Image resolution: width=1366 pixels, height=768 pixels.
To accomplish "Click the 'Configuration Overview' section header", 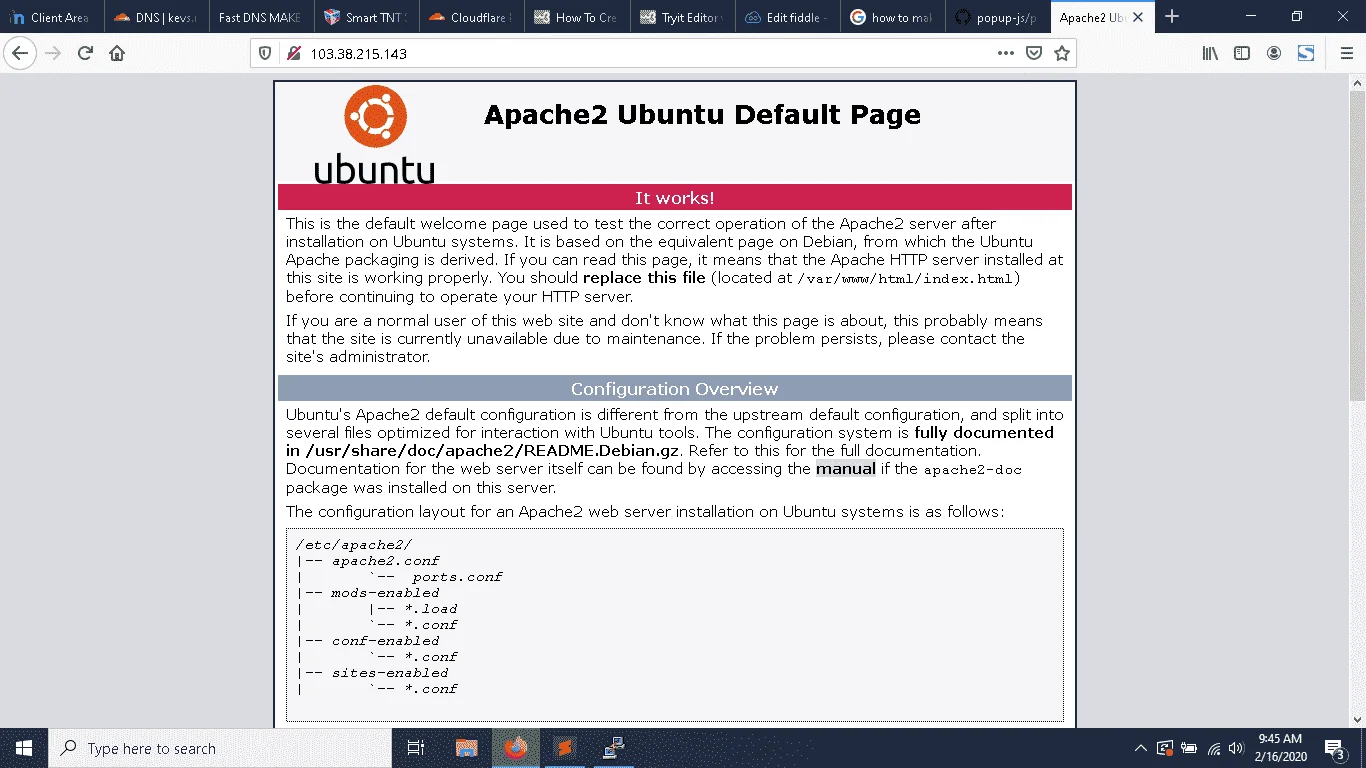I will click(x=675, y=388).
